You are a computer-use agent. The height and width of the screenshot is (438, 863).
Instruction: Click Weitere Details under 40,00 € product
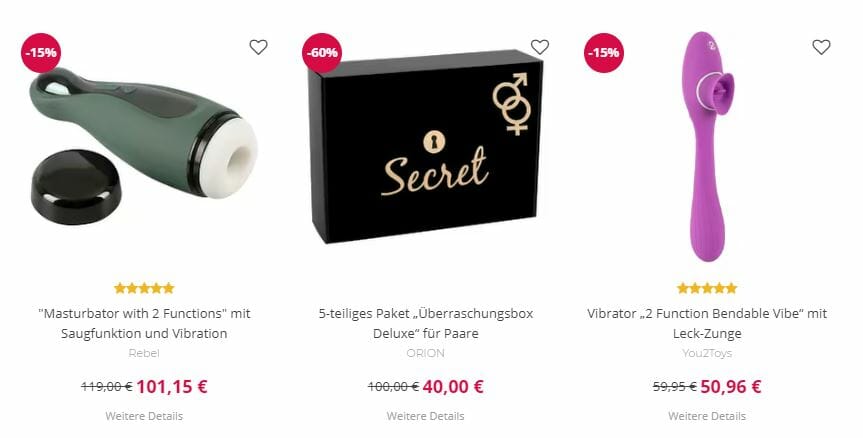(425, 416)
